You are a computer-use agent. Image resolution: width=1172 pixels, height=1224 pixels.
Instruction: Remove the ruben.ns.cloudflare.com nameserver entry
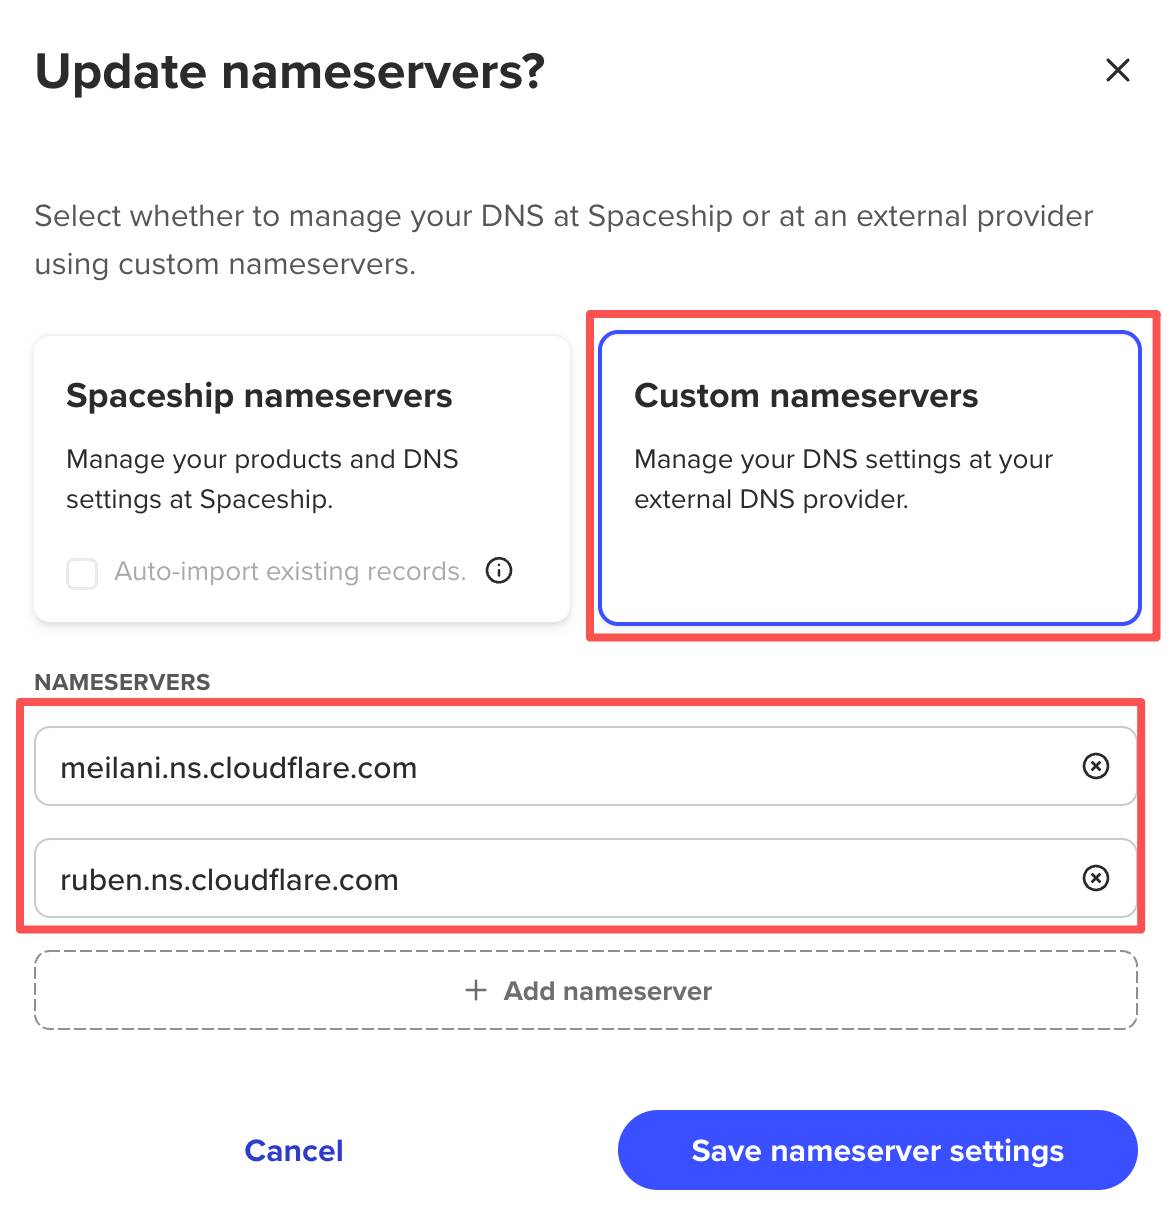point(1096,878)
